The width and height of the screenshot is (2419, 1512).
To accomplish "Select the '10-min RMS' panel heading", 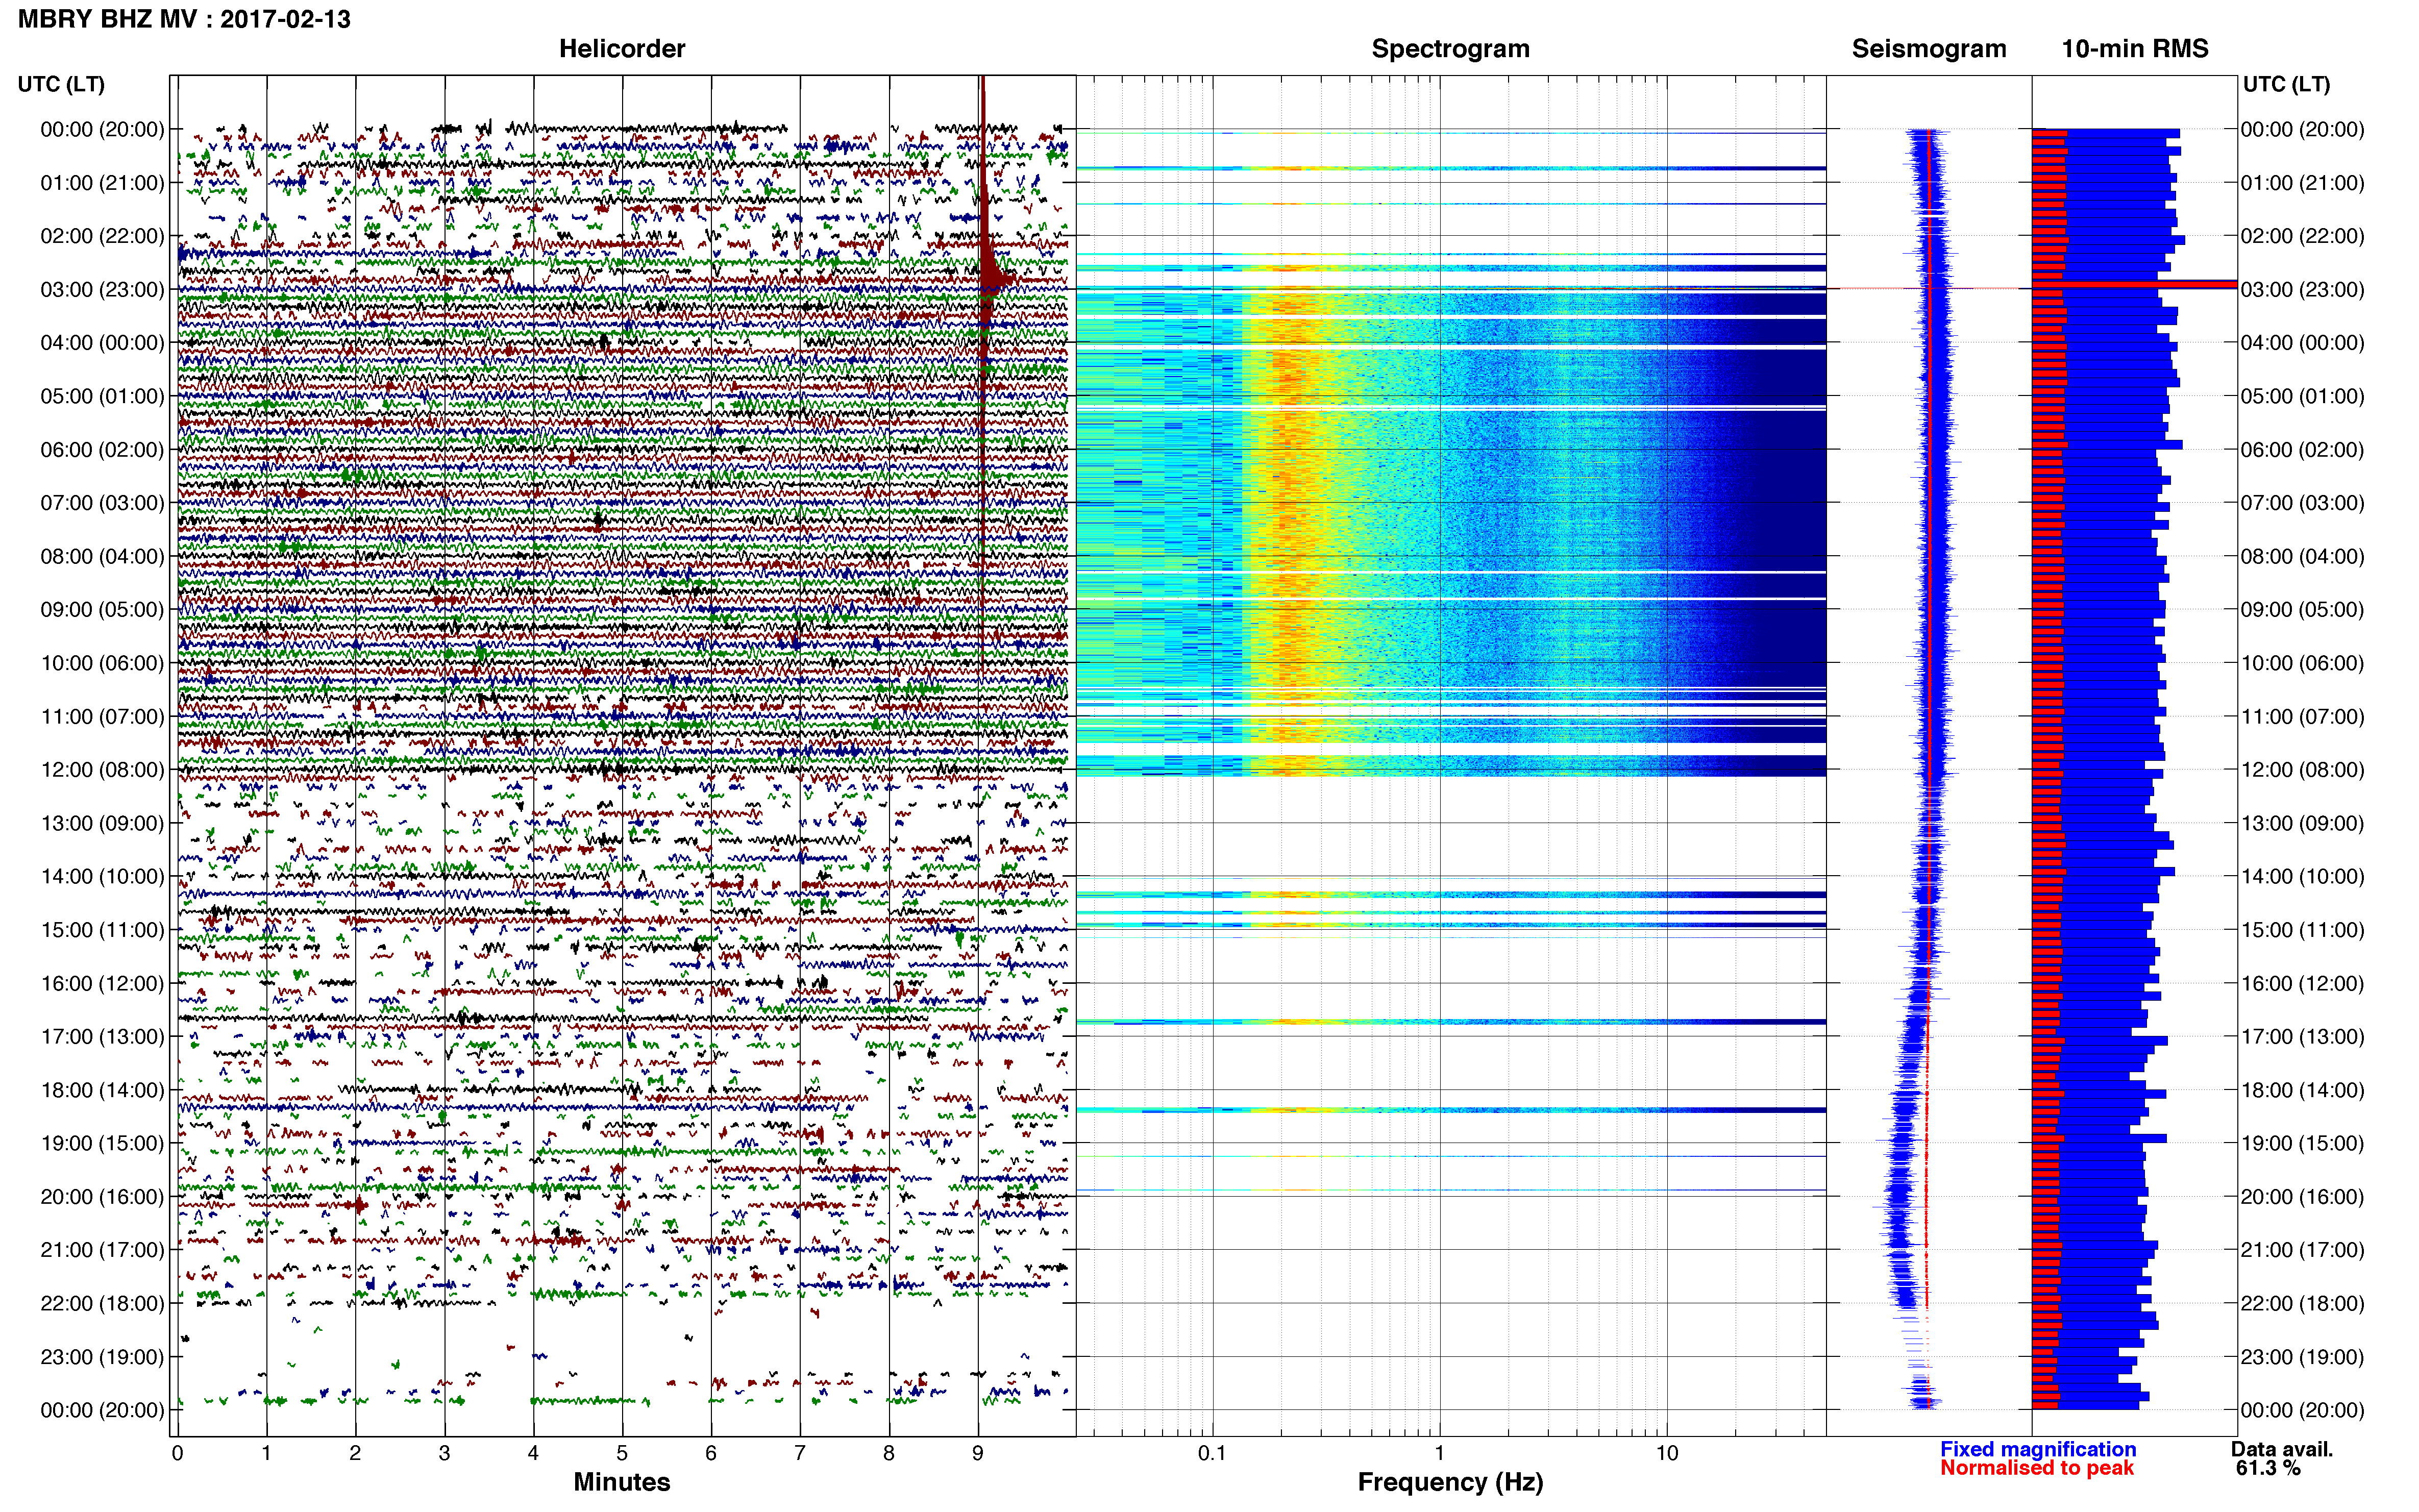I will (x=2134, y=49).
